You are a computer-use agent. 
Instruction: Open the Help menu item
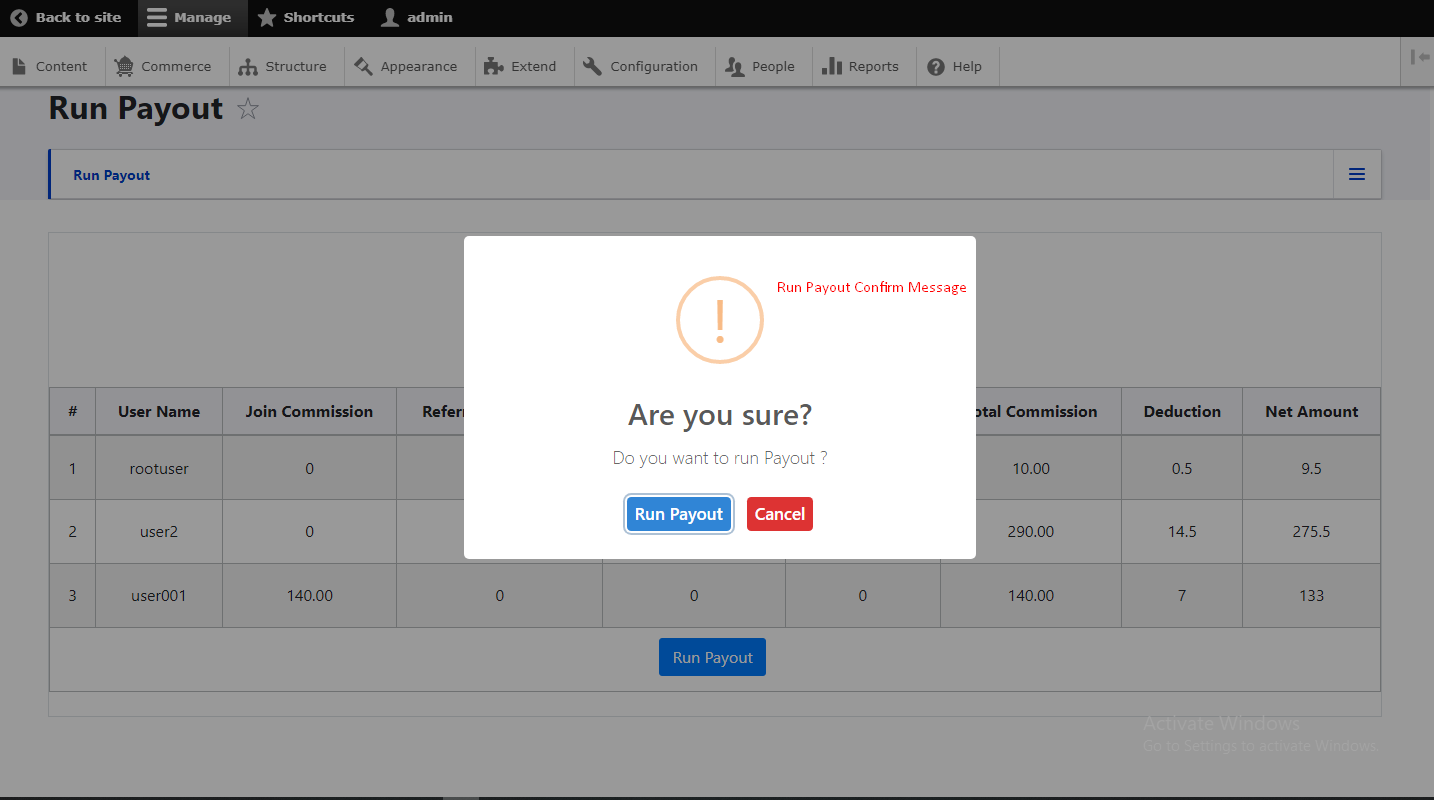955,67
